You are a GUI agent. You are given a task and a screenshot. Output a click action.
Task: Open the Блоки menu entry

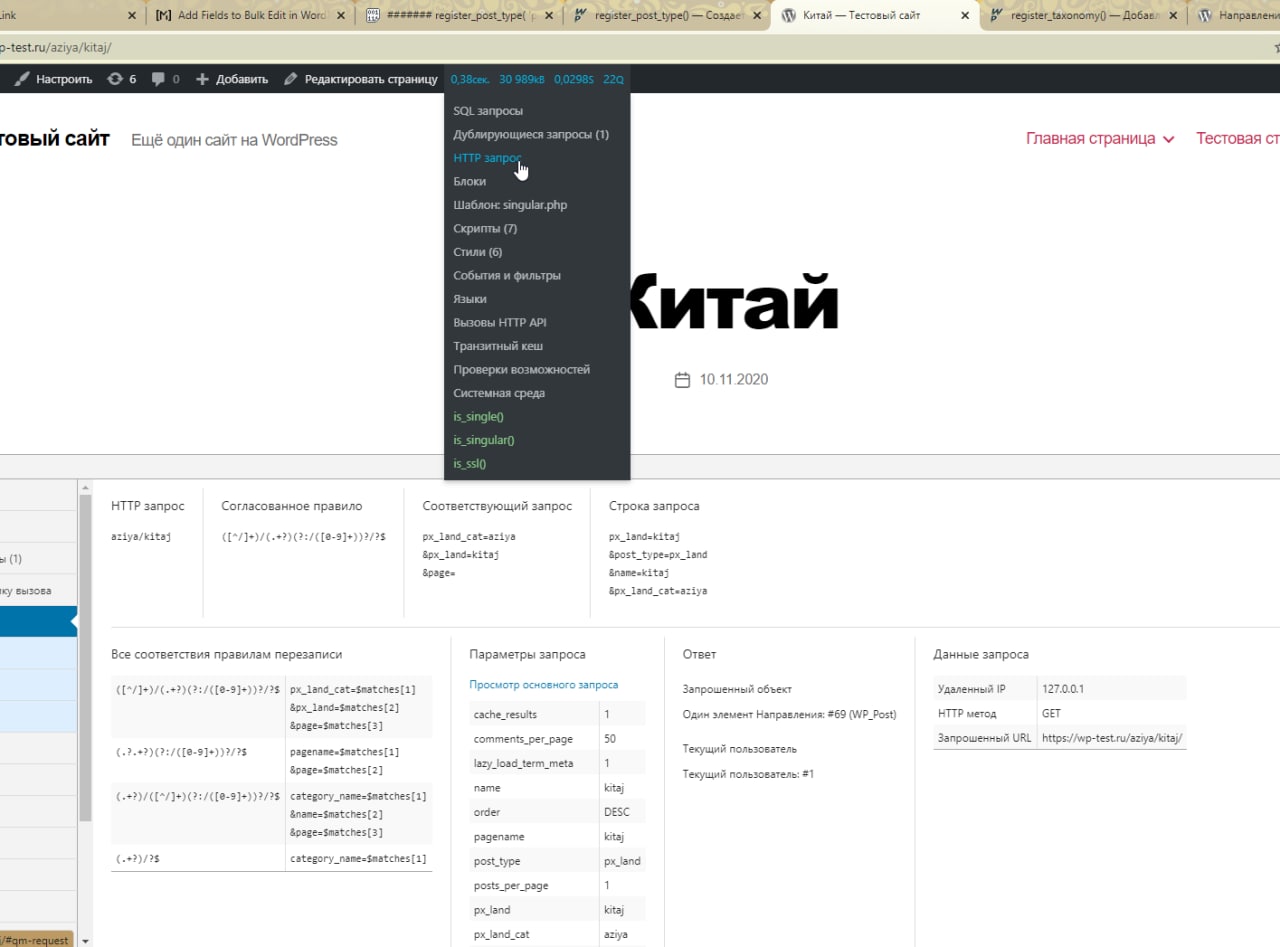click(469, 182)
